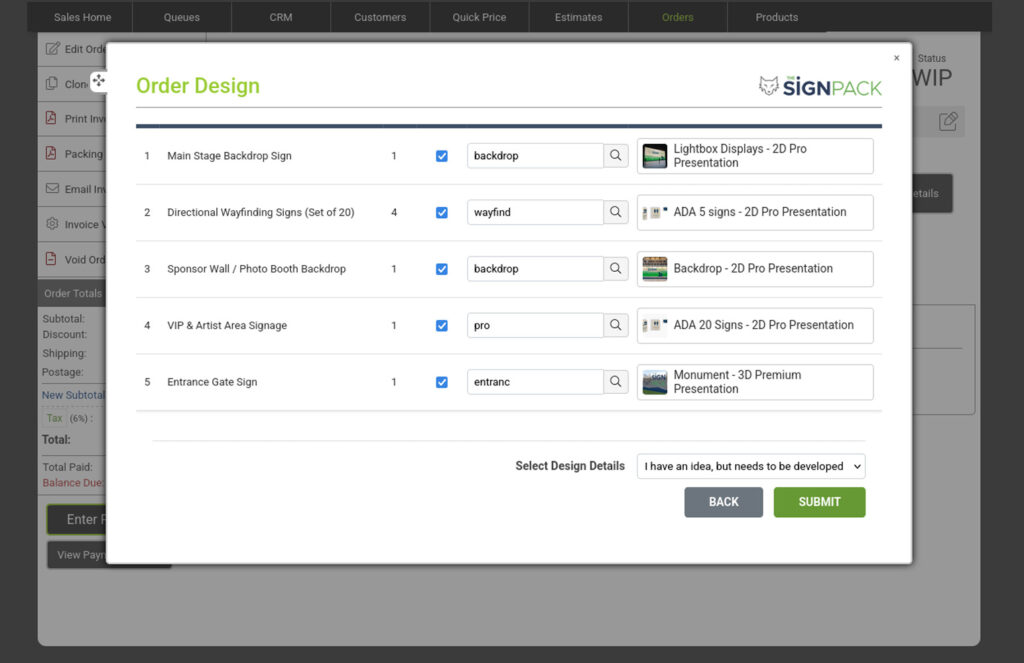Close the Order Design dialog
Viewport: 1024px width, 663px height.
click(897, 58)
